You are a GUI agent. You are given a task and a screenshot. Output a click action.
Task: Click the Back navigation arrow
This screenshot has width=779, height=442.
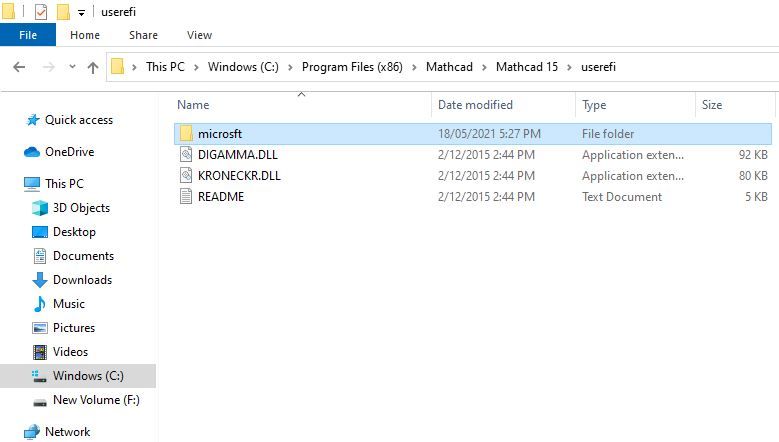click(x=19, y=67)
